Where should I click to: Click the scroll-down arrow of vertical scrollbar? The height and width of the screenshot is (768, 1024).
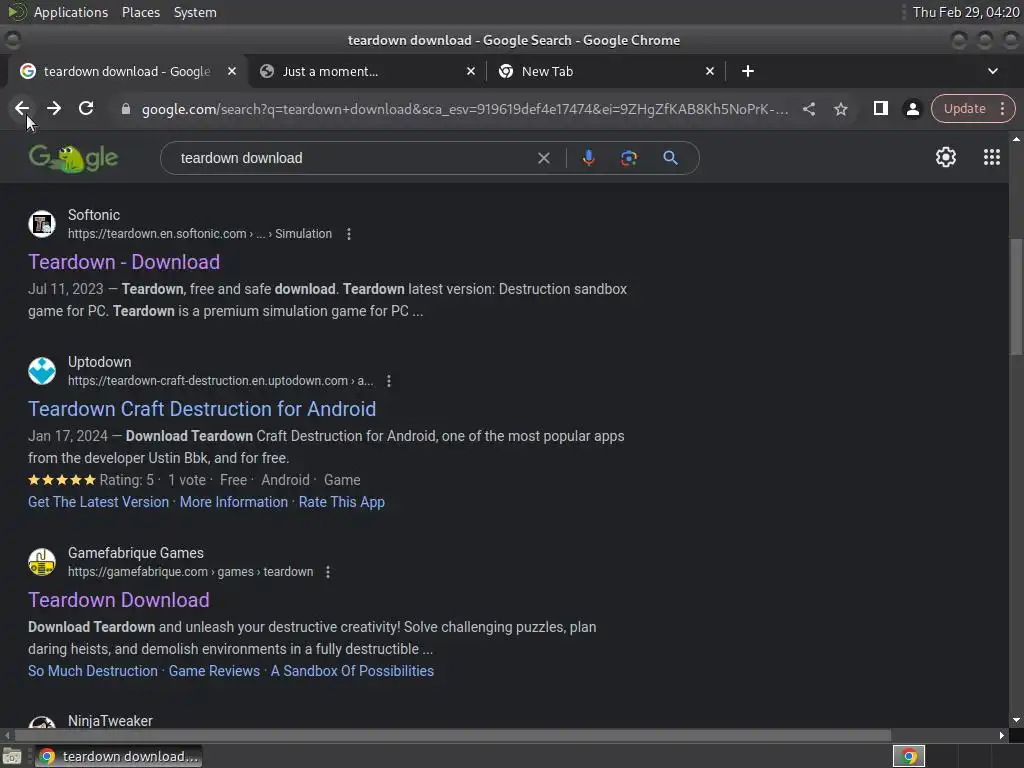[1016, 720]
